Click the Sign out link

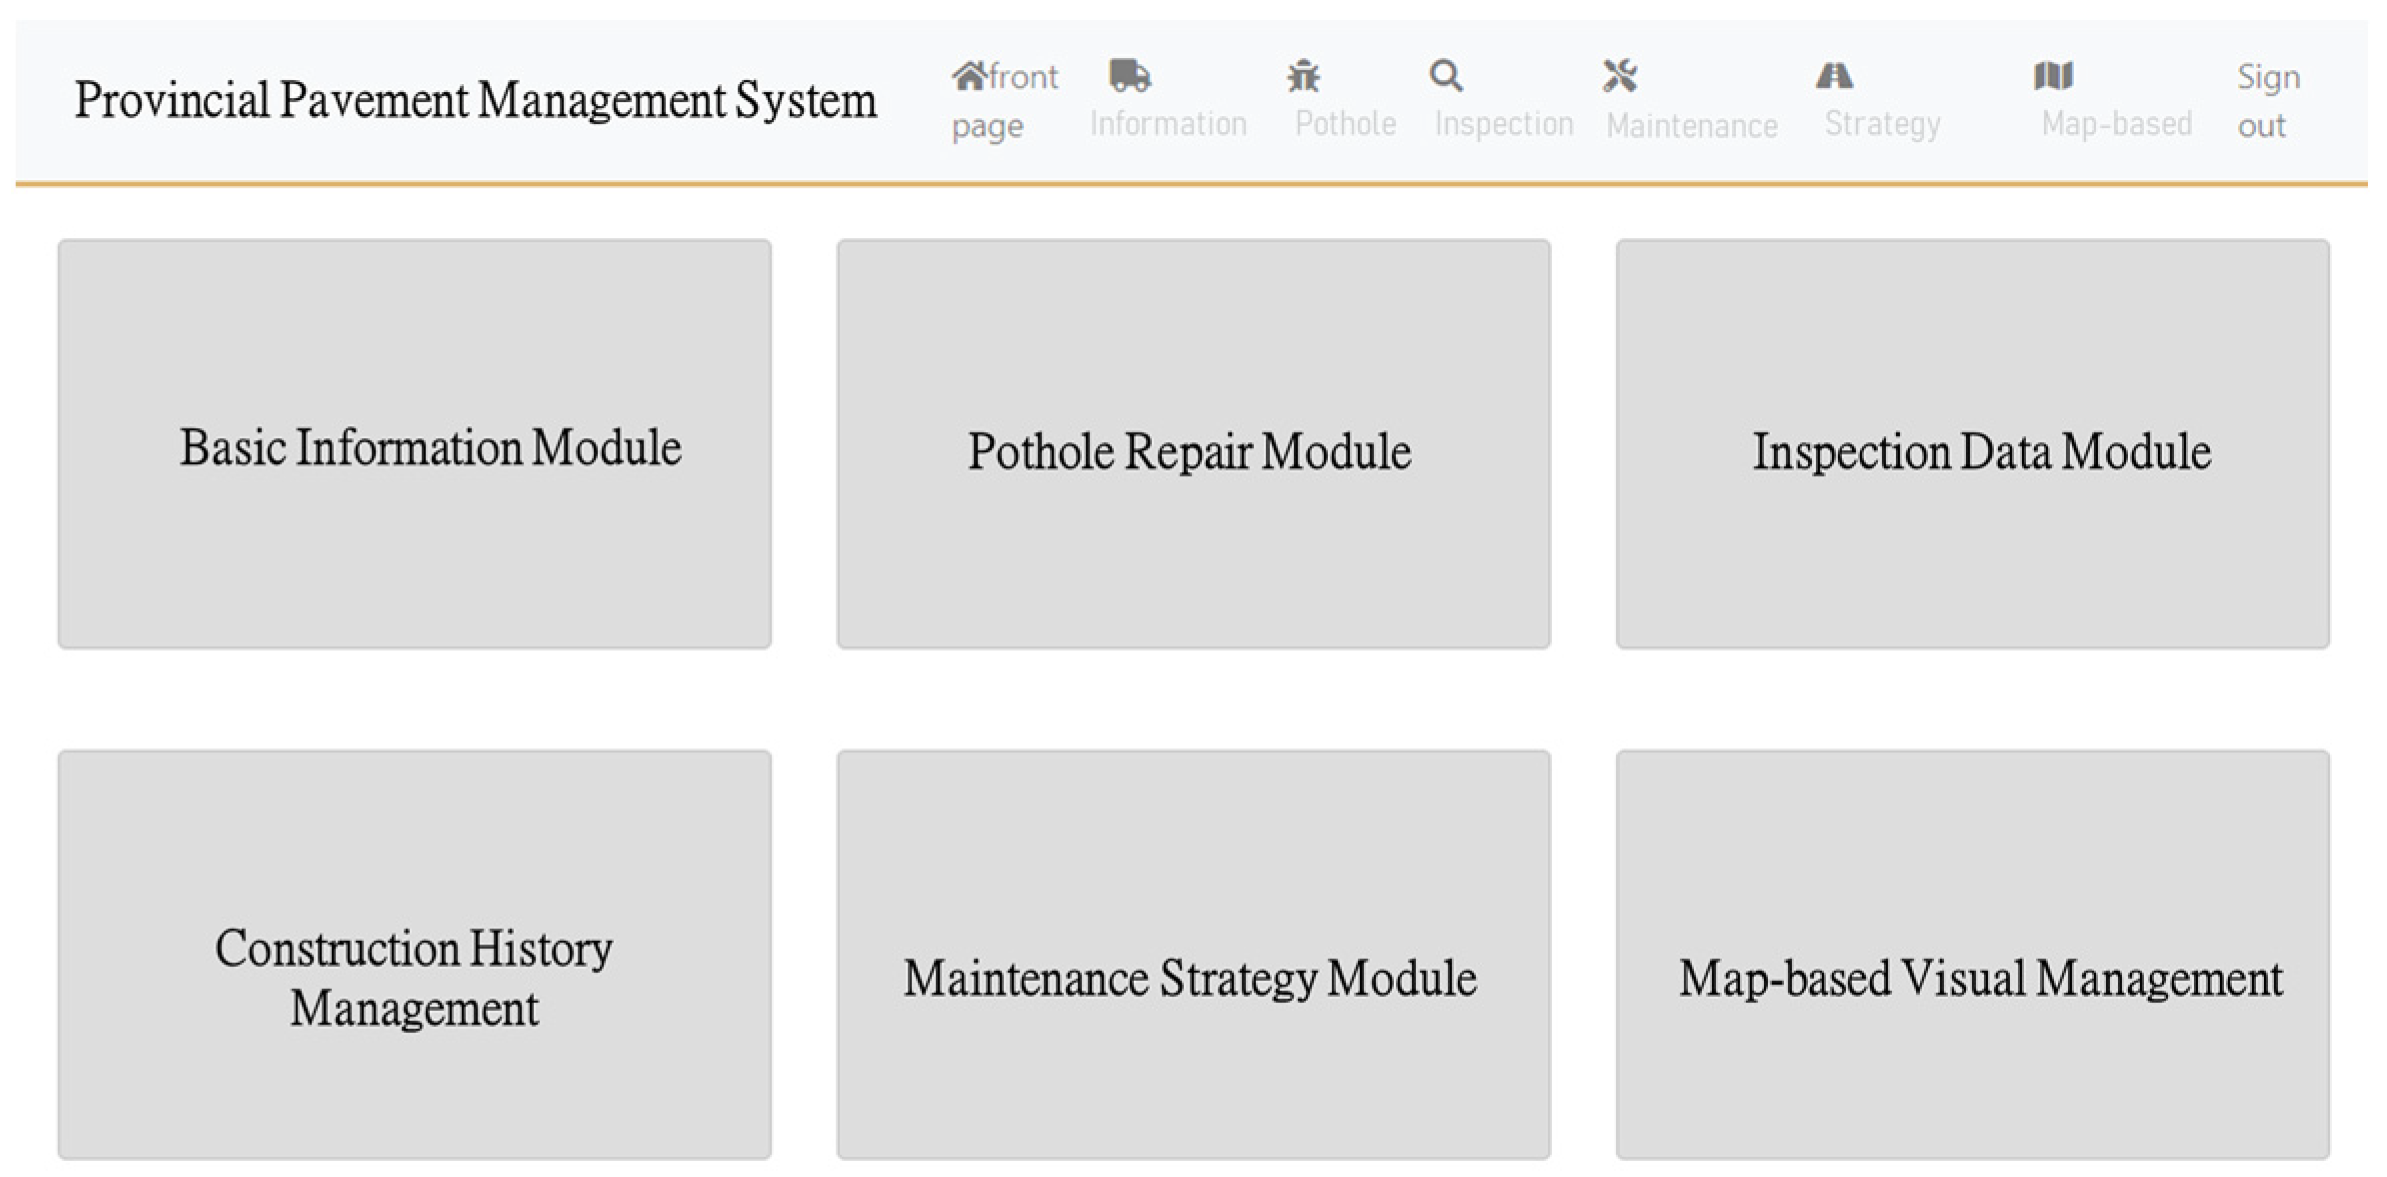[2267, 101]
